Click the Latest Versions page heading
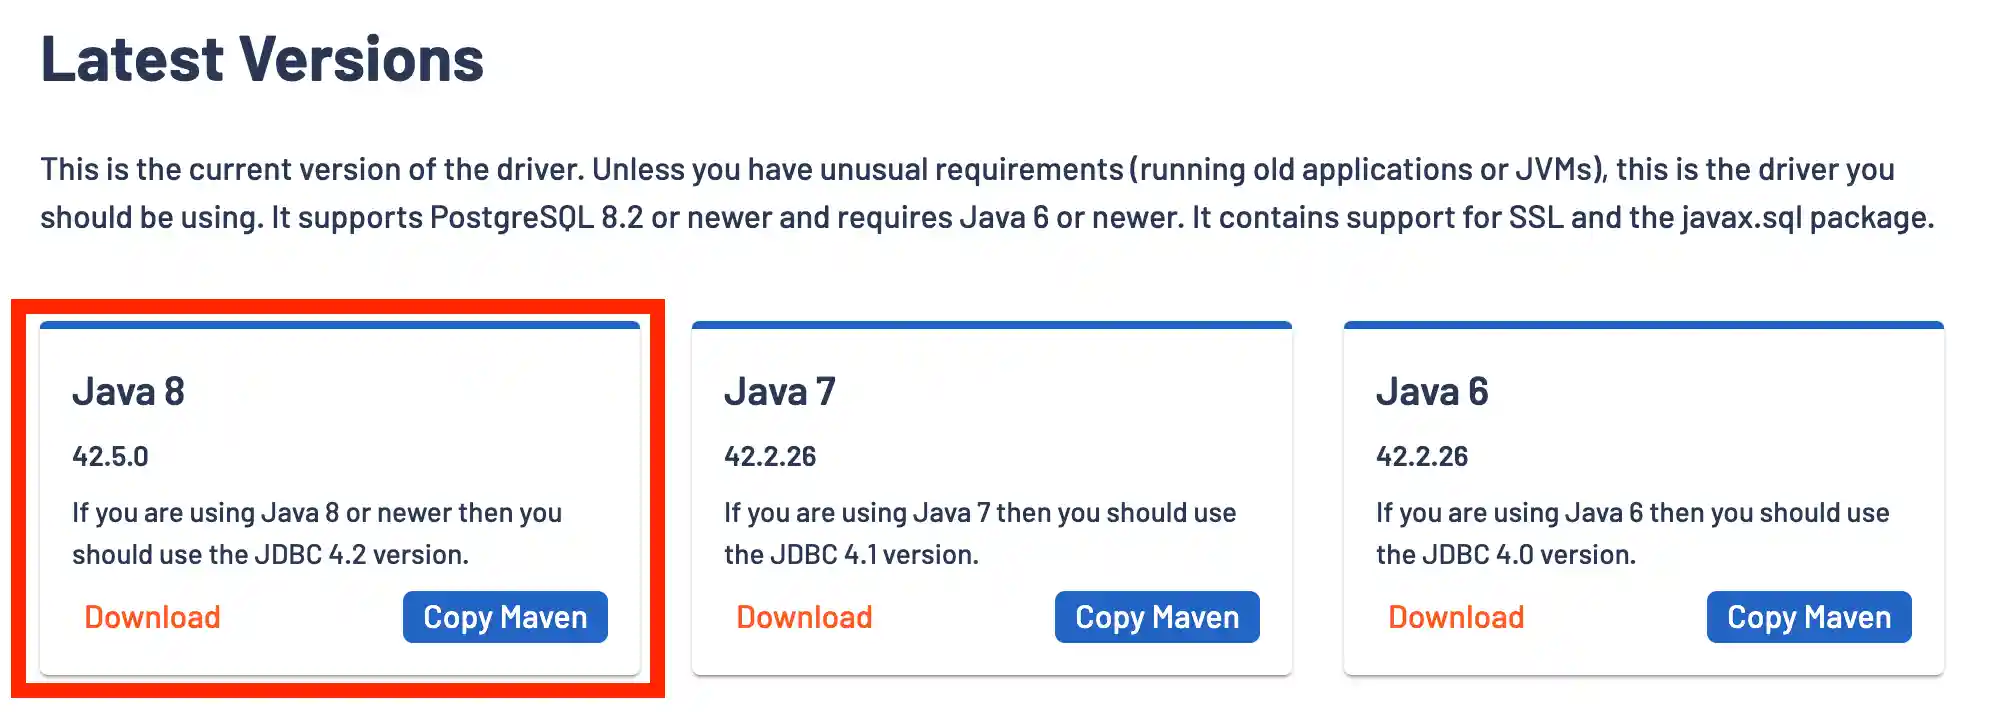Screen dimensions: 2014x712 click(x=262, y=58)
